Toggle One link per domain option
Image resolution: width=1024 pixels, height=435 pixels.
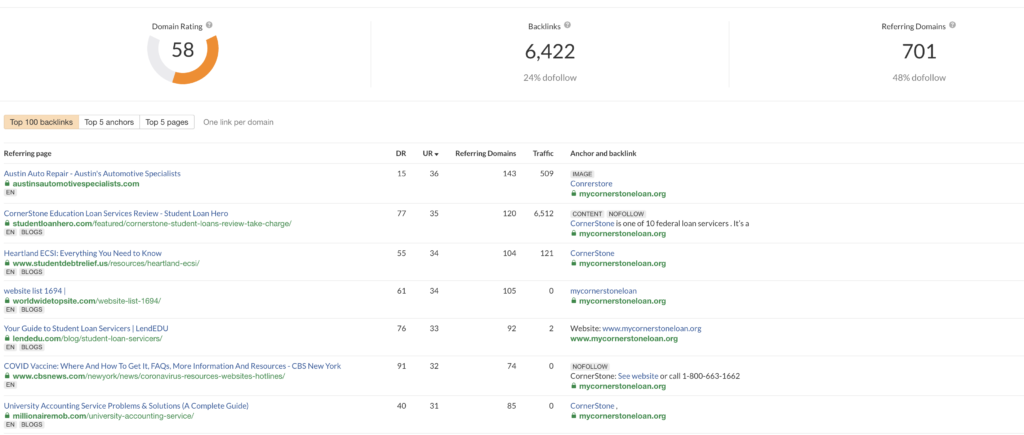coord(238,122)
